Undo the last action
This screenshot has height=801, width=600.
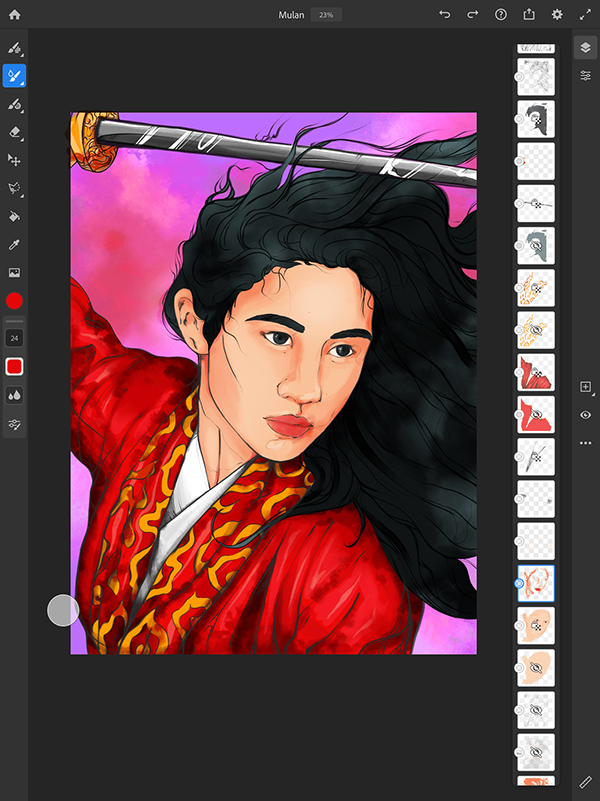(x=445, y=14)
